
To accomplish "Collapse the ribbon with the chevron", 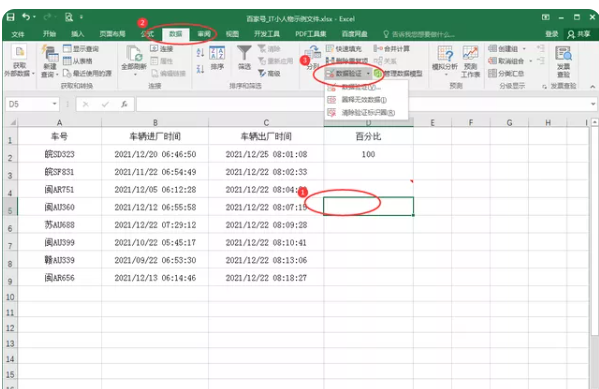I will [x=593, y=87].
